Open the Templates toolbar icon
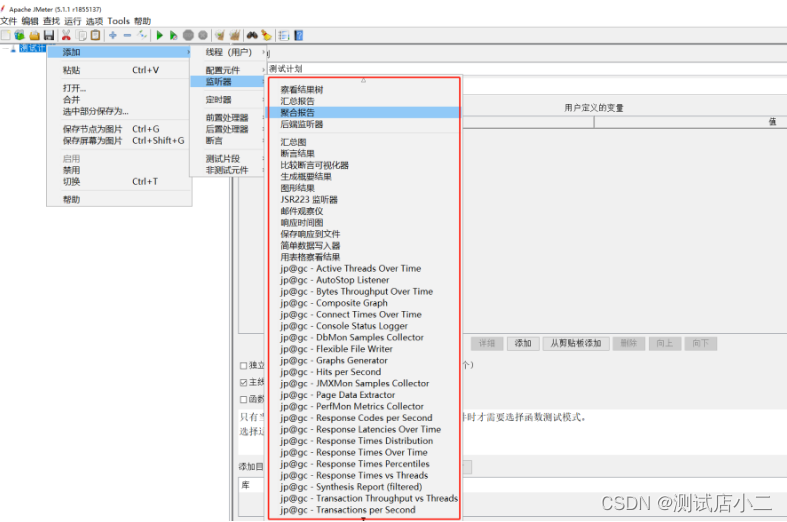Screen dimensions: 787x522 pos(20,35)
